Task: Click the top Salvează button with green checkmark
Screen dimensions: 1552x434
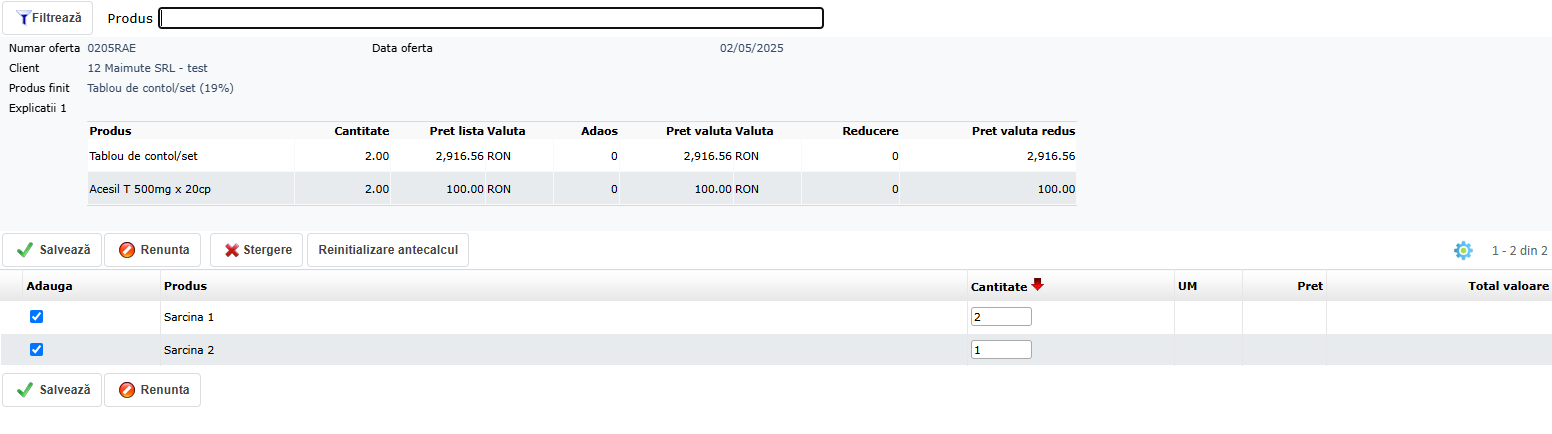Action: point(52,250)
